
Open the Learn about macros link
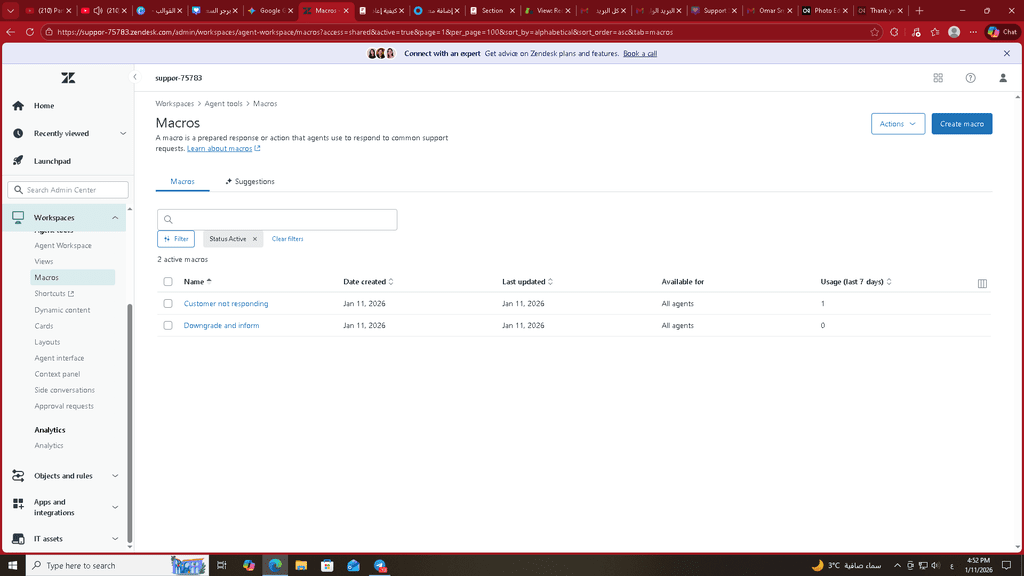(222, 148)
